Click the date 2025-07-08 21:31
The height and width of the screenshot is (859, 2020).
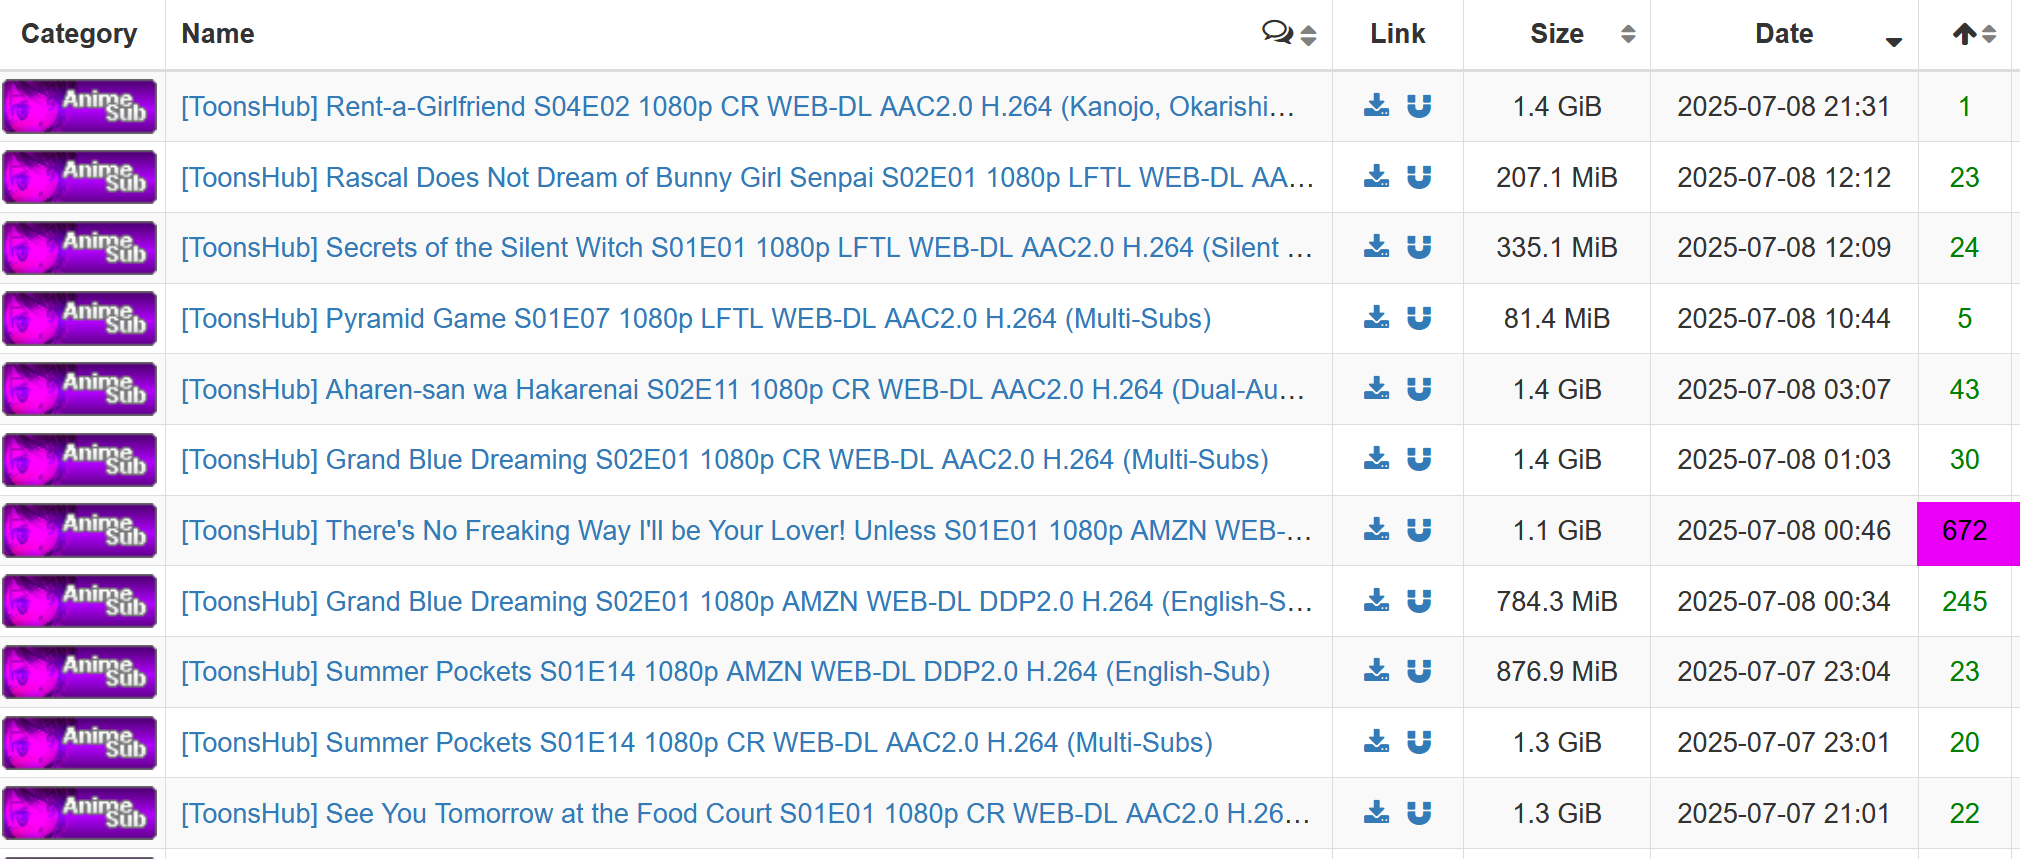pos(1784,106)
